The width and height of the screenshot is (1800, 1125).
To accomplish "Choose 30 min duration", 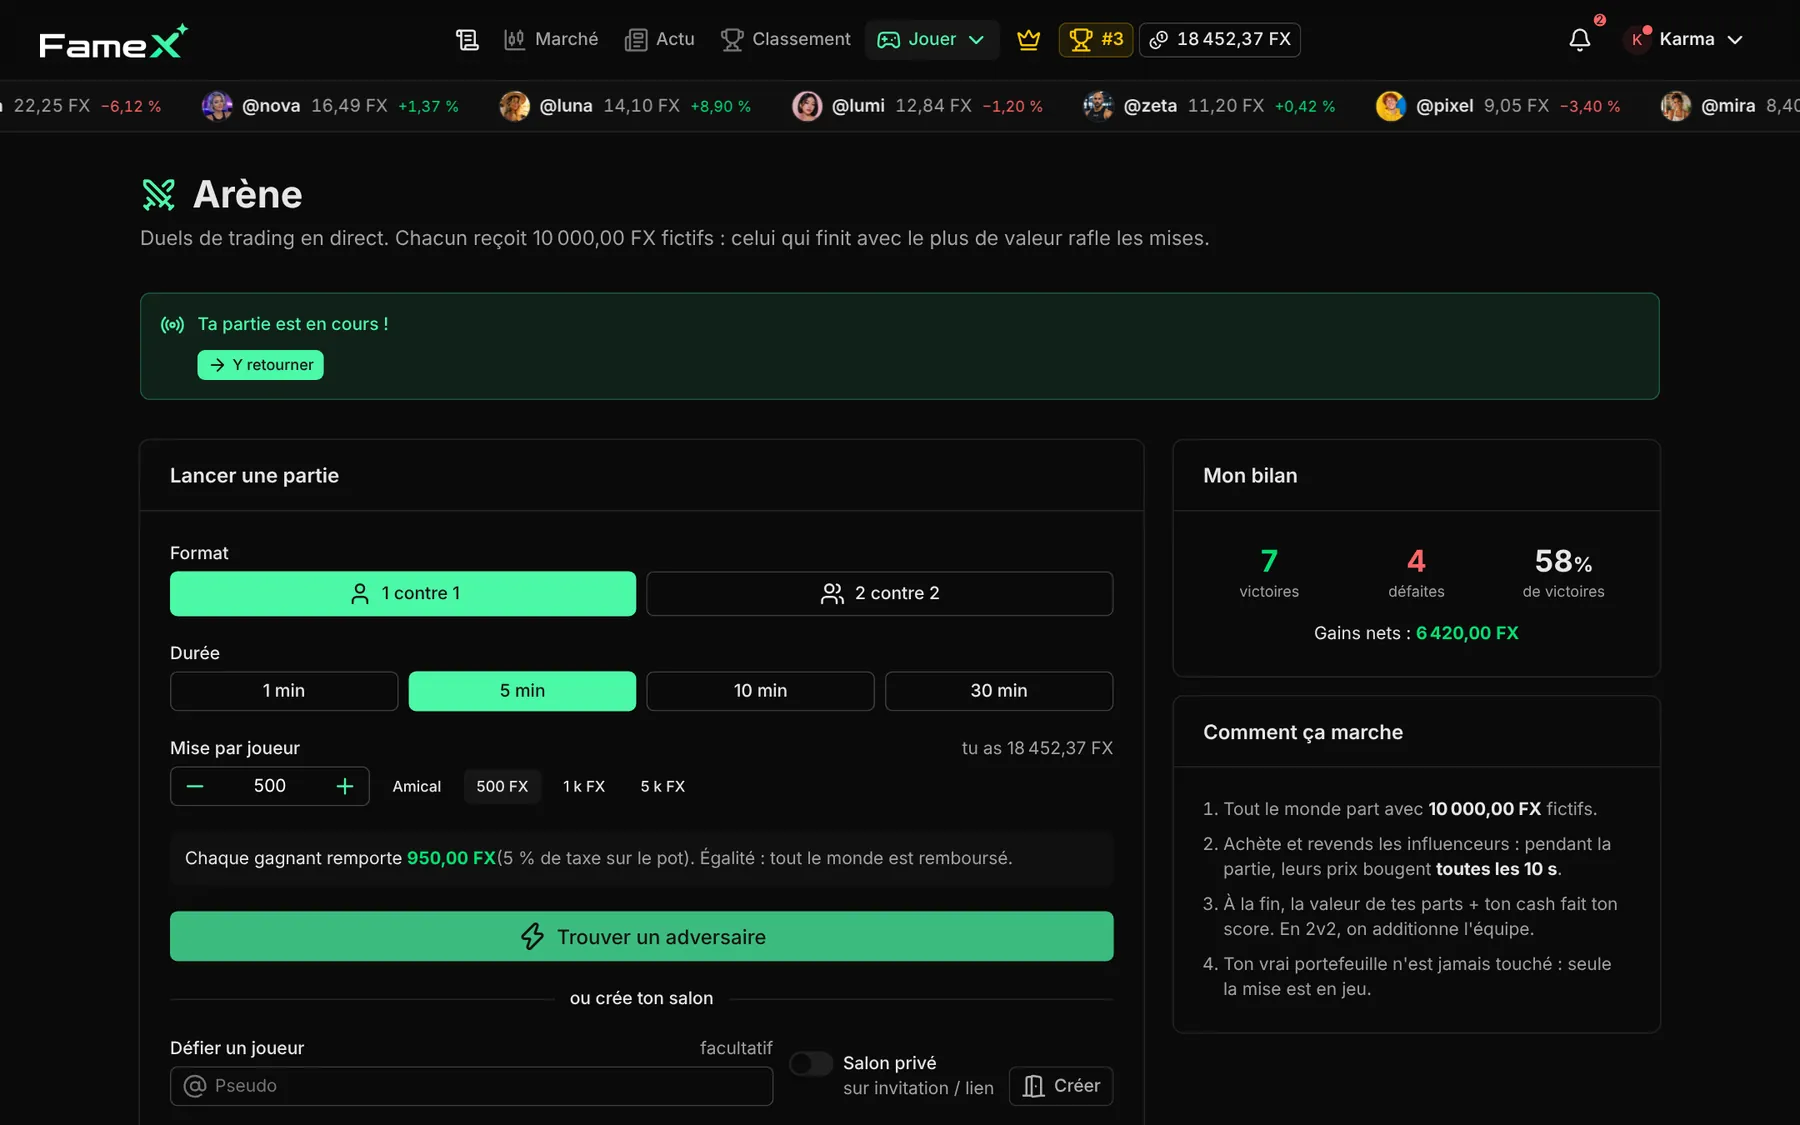I will point(999,691).
